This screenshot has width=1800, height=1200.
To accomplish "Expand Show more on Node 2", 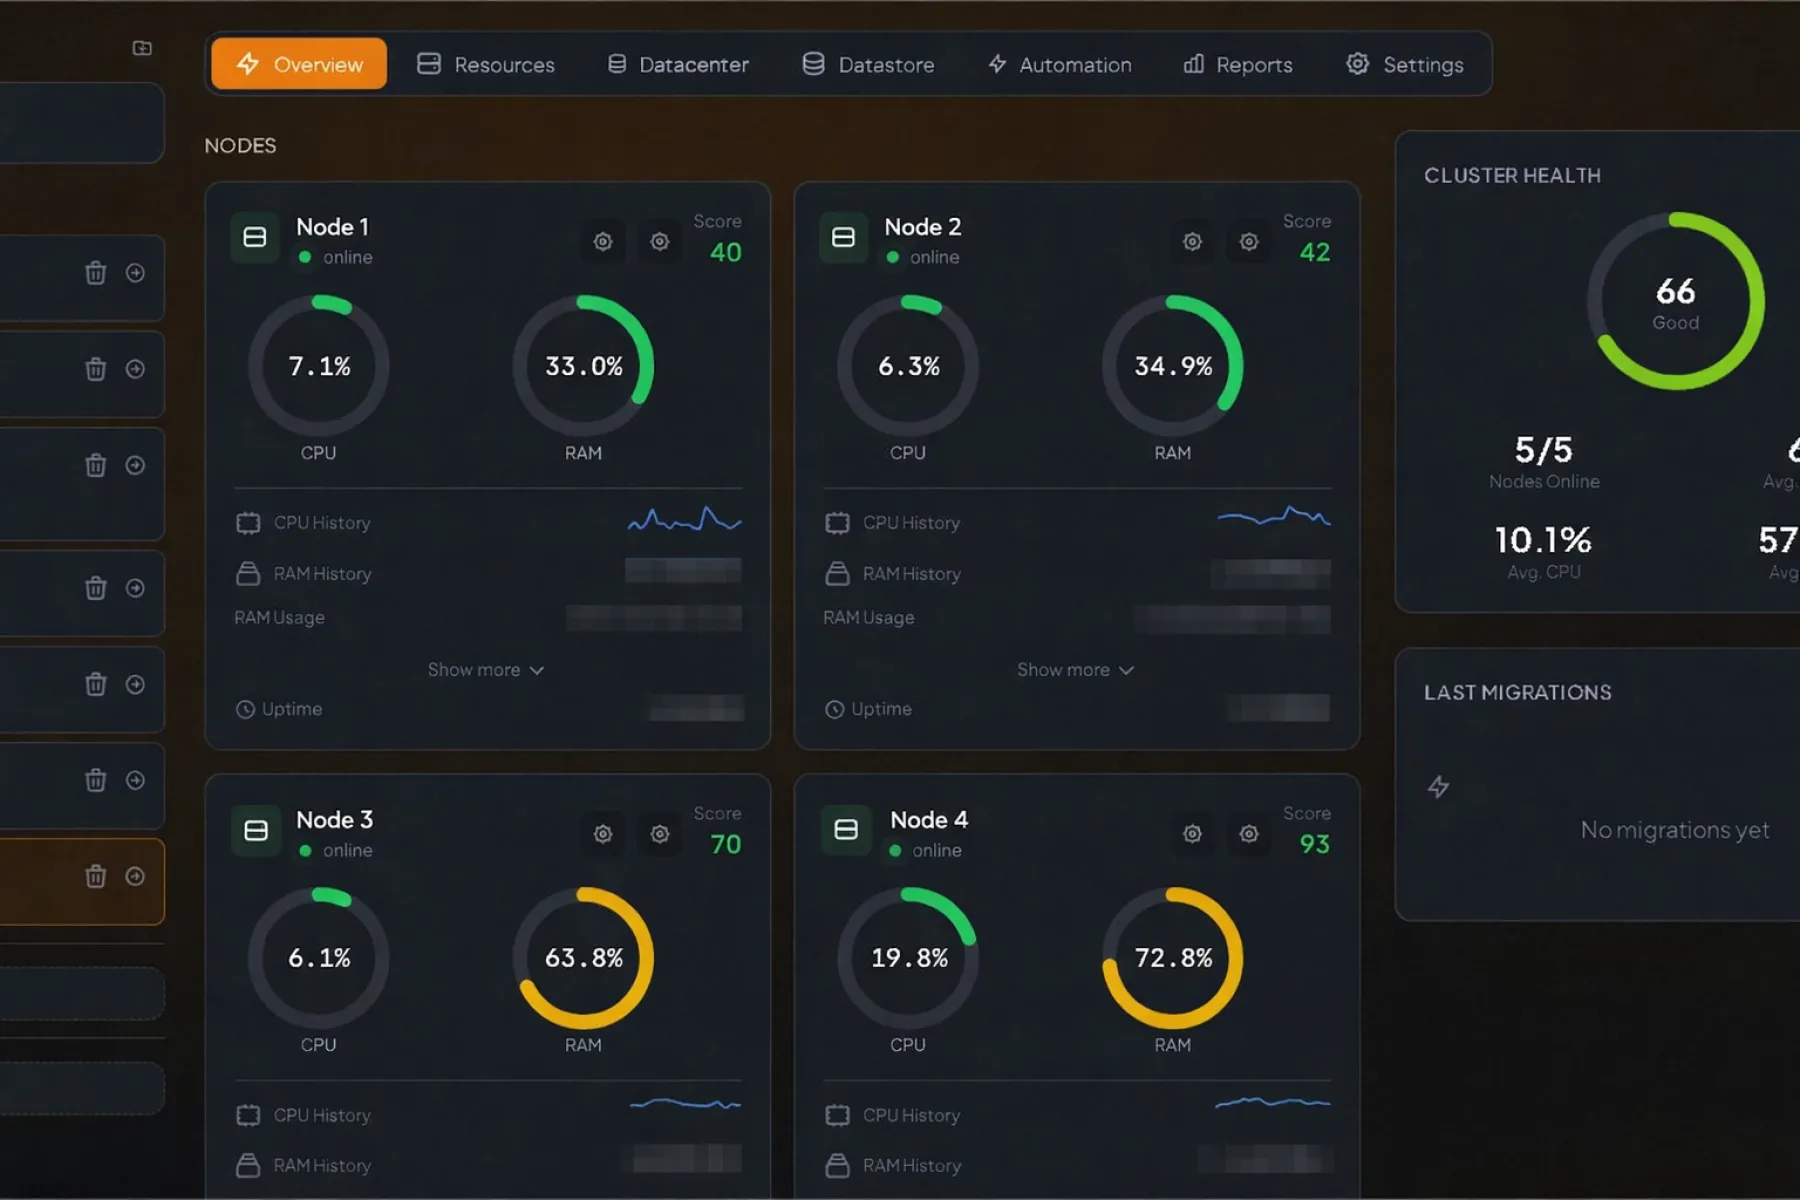I will pos(1075,669).
